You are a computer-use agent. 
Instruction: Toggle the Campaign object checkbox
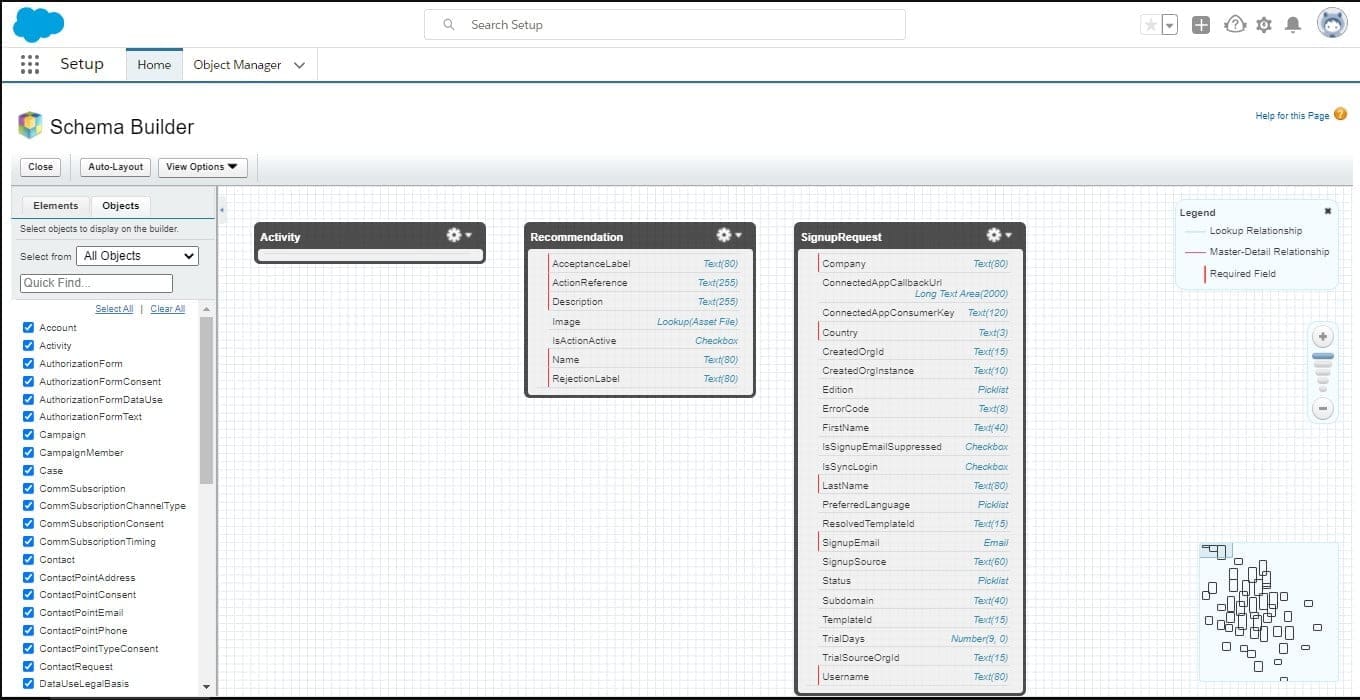click(28, 435)
